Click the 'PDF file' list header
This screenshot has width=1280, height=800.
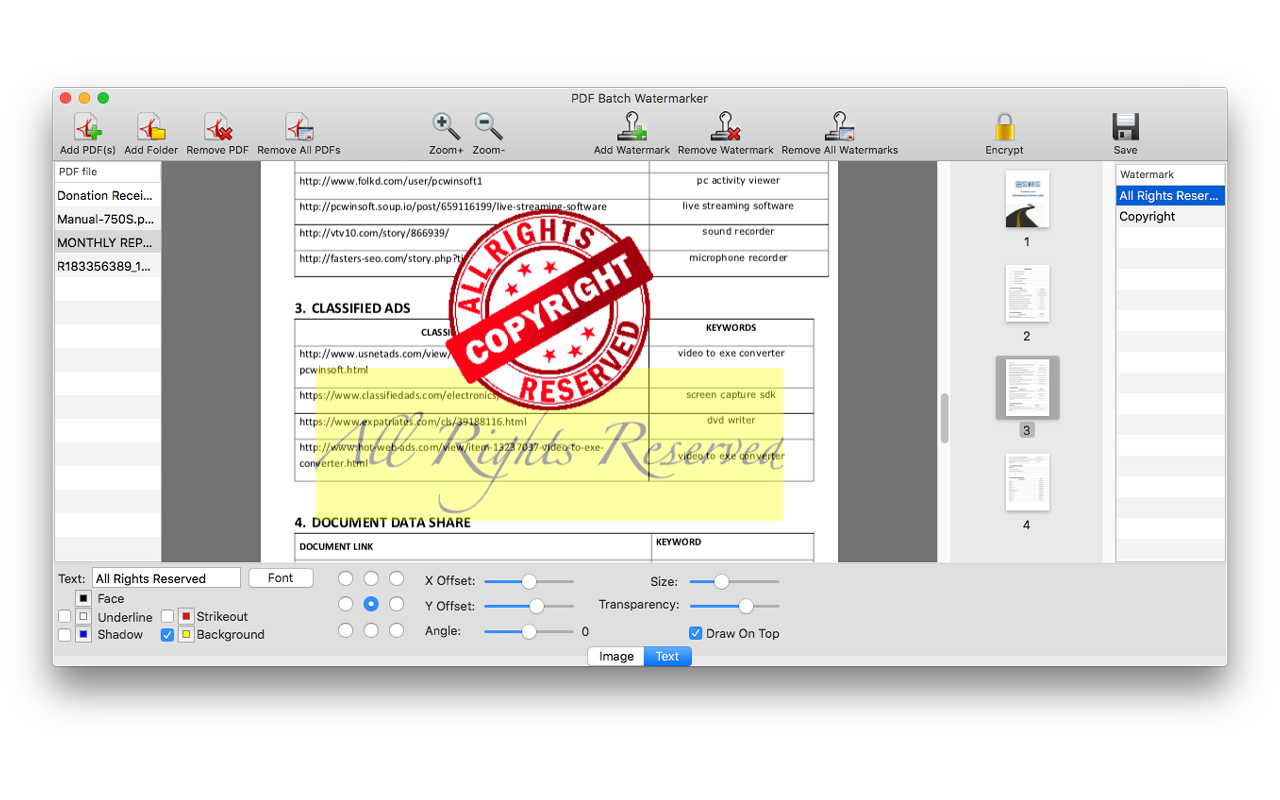click(x=107, y=172)
